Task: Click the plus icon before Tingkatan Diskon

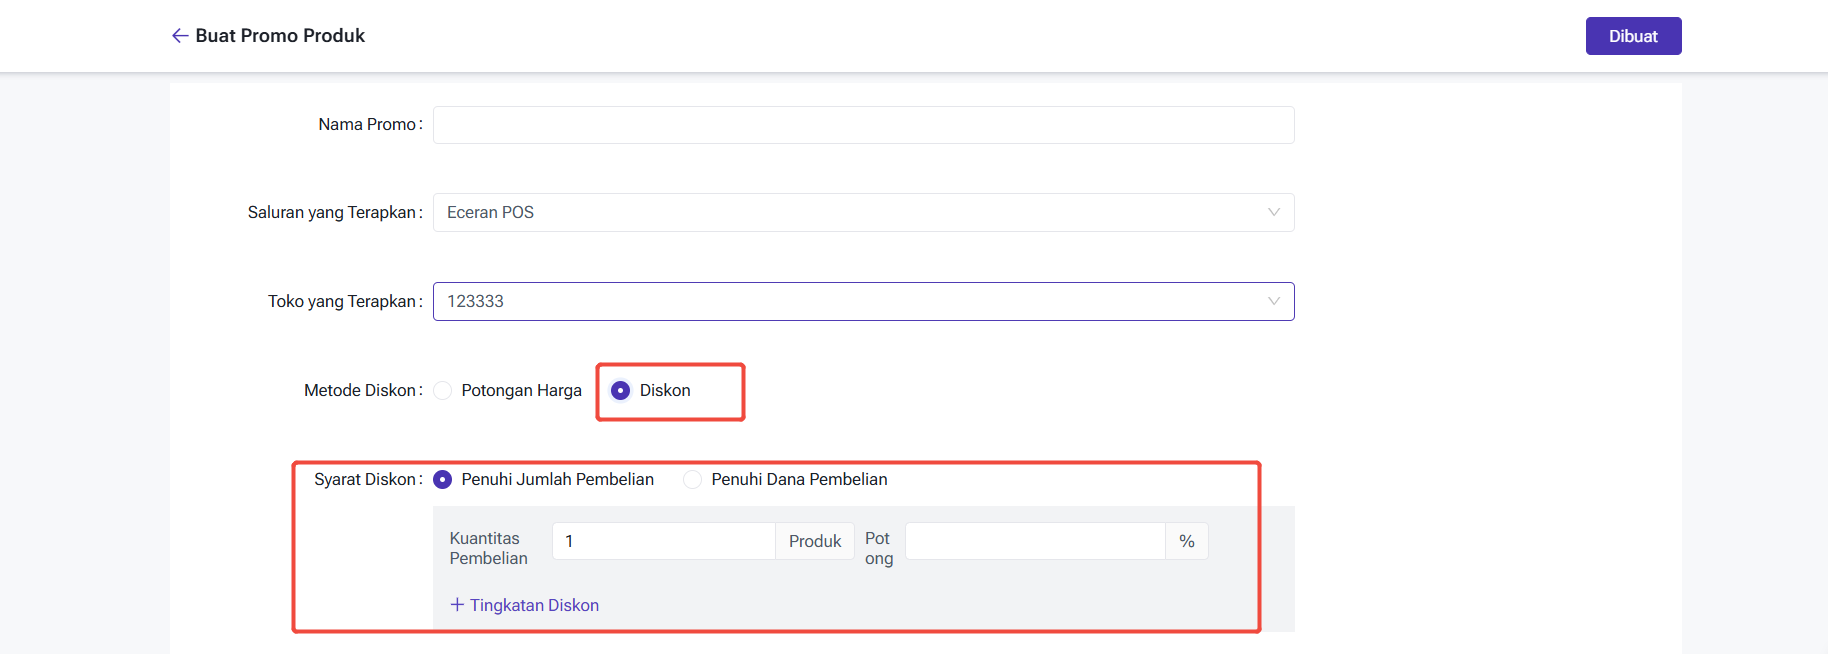Action: click(457, 605)
